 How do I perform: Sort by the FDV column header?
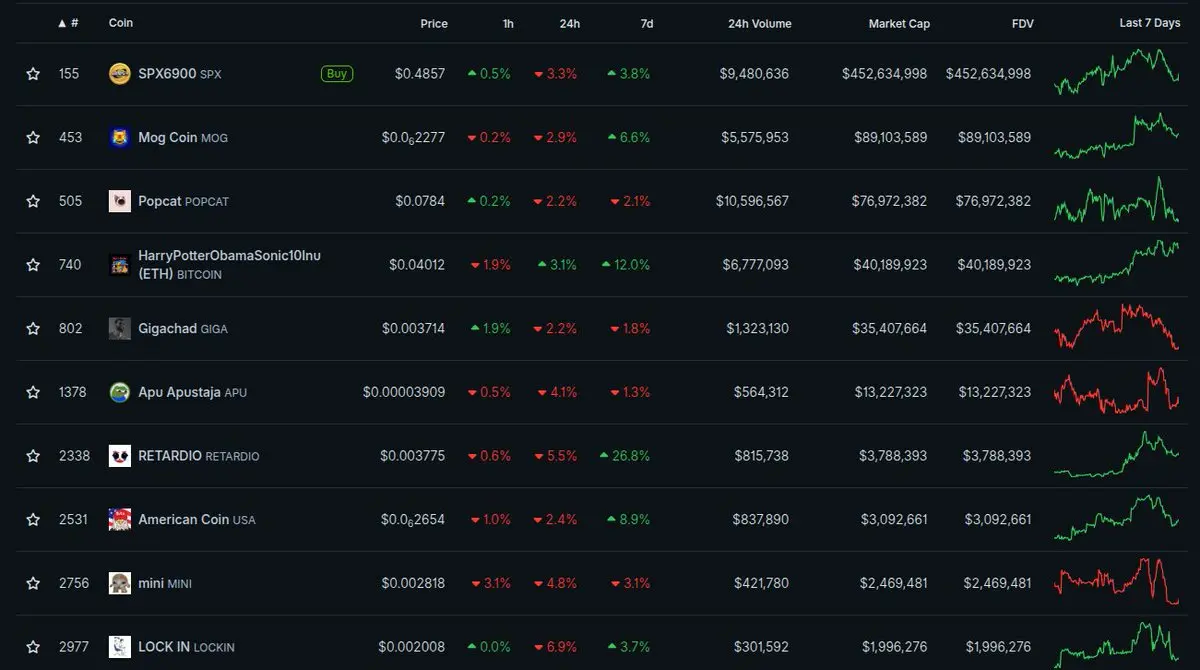pos(1022,23)
